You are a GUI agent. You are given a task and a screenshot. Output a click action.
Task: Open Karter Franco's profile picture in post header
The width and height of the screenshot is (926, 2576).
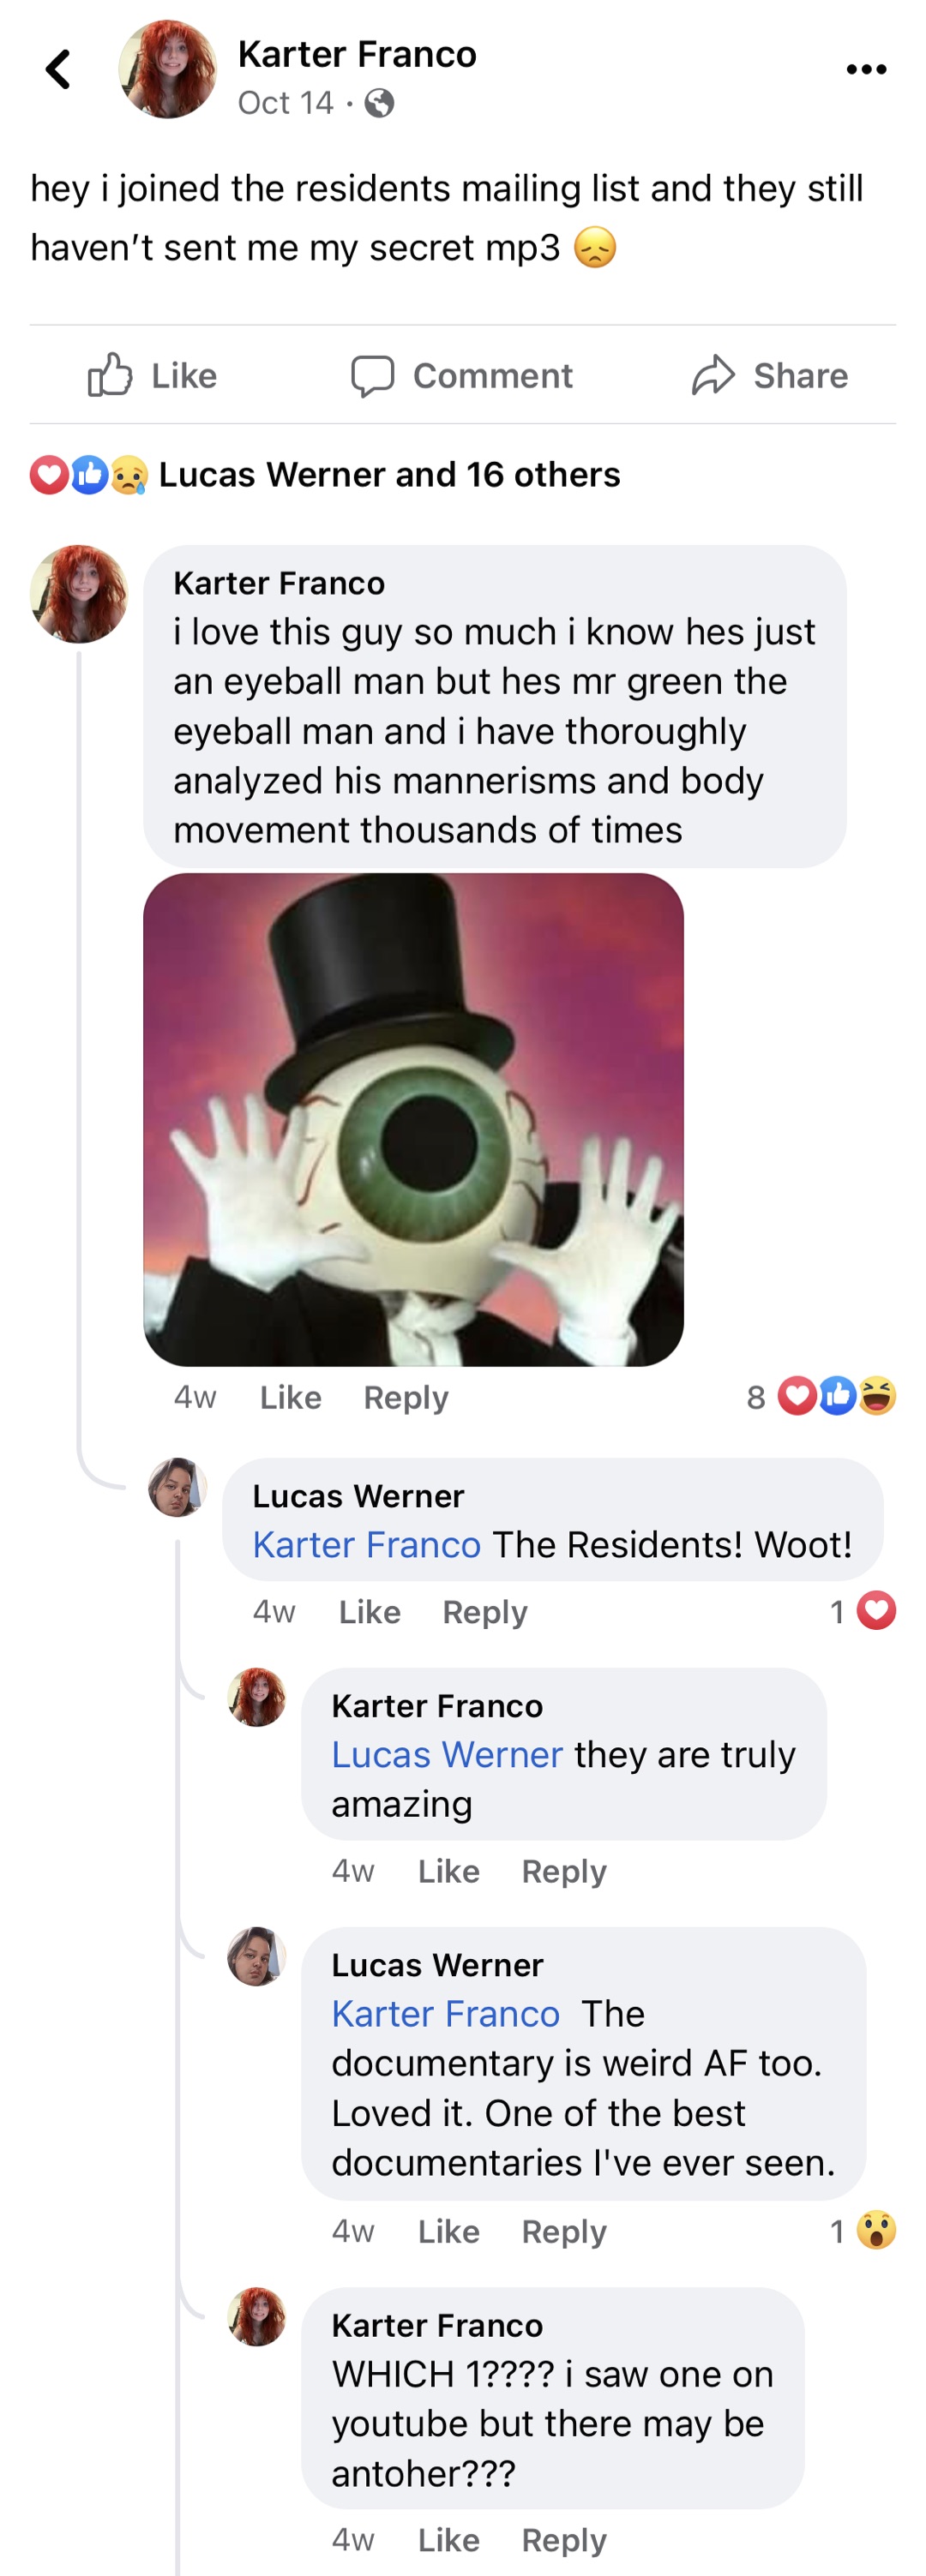tap(167, 69)
